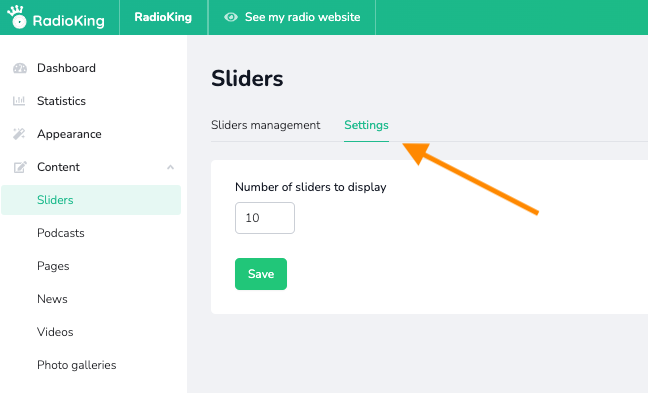The height and width of the screenshot is (393, 648).
Task: Open See my radio website link
Action: point(292,17)
